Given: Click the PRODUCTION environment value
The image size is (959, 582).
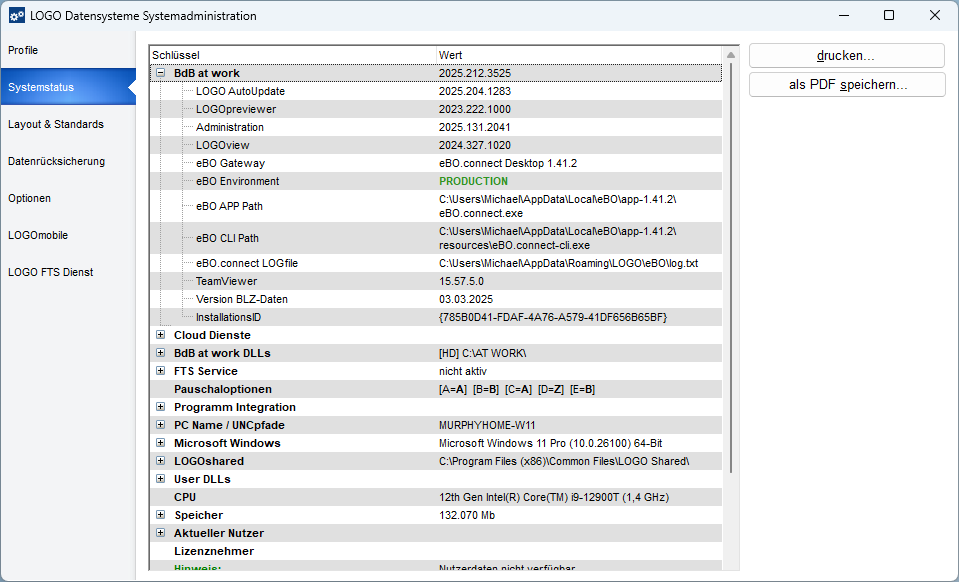Looking at the screenshot, I should click(473, 181).
